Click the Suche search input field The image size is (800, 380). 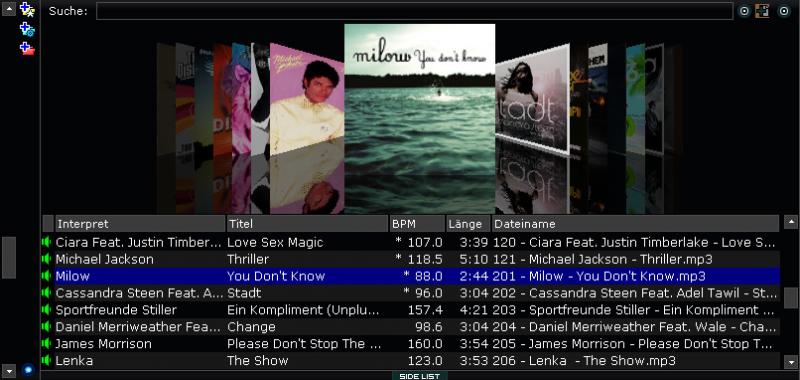click(414, 11)
